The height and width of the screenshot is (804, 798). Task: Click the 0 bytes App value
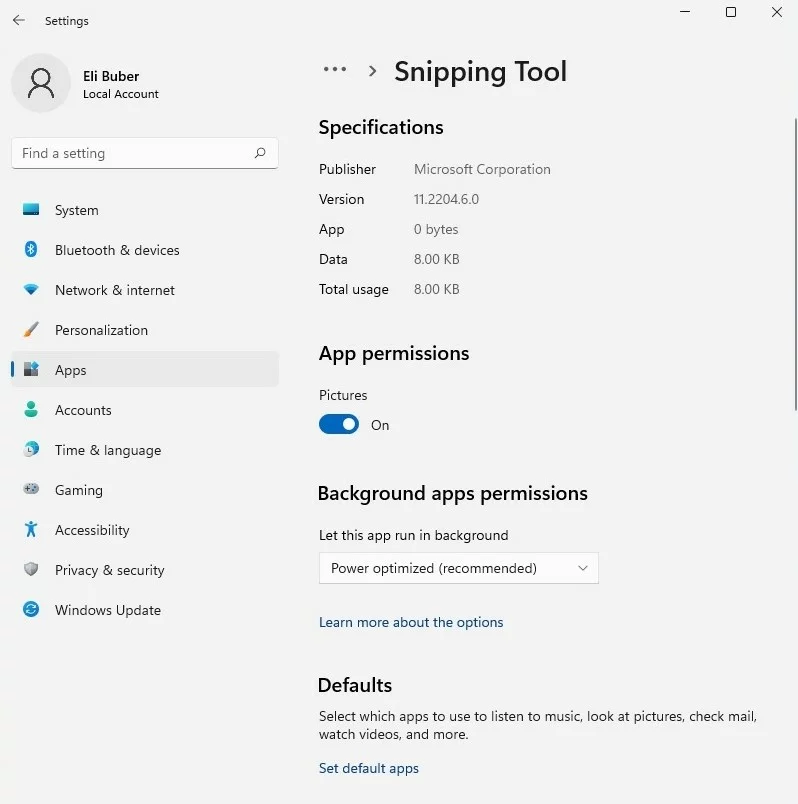tap(436, 229)
